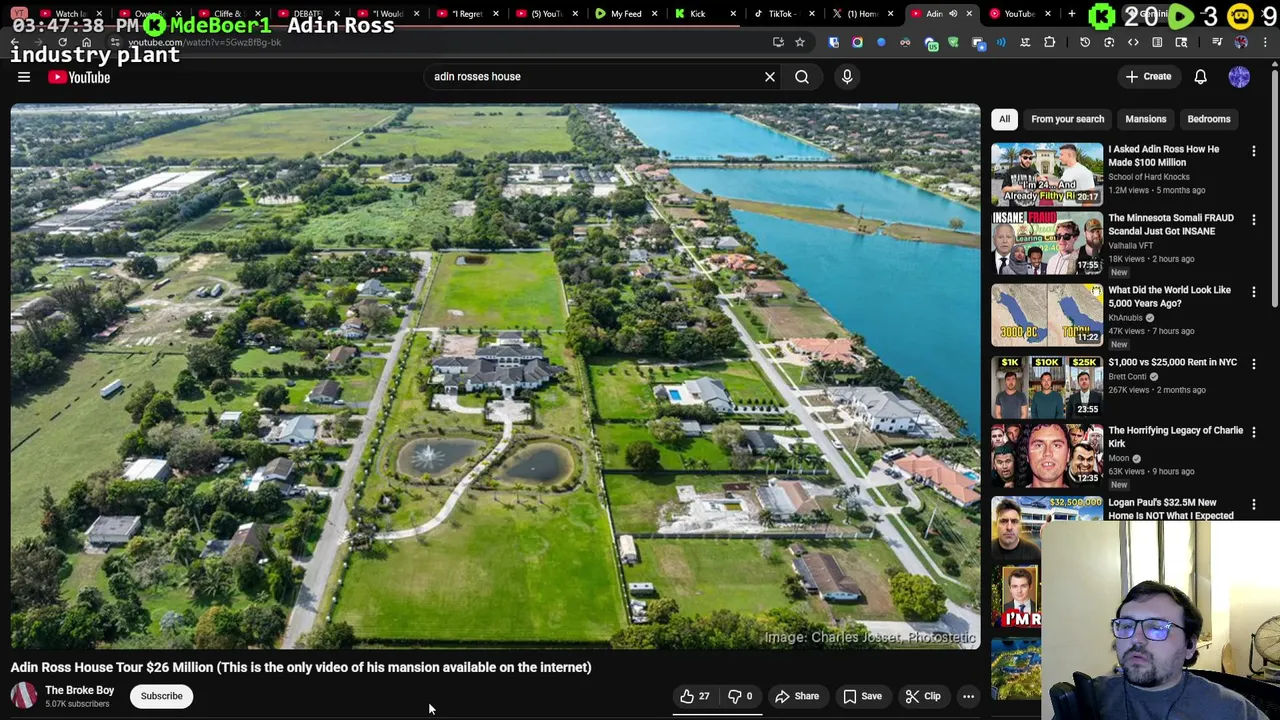The width and height of the screenshot is (1280, 720).
Task: Open options for Minnesota Somali FRAUD video
Action: tap(1254, 220)
